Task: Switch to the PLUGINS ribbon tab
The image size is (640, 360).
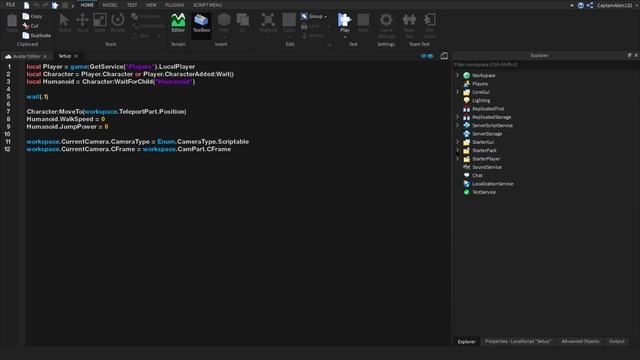Action: [x=174, y=5]
